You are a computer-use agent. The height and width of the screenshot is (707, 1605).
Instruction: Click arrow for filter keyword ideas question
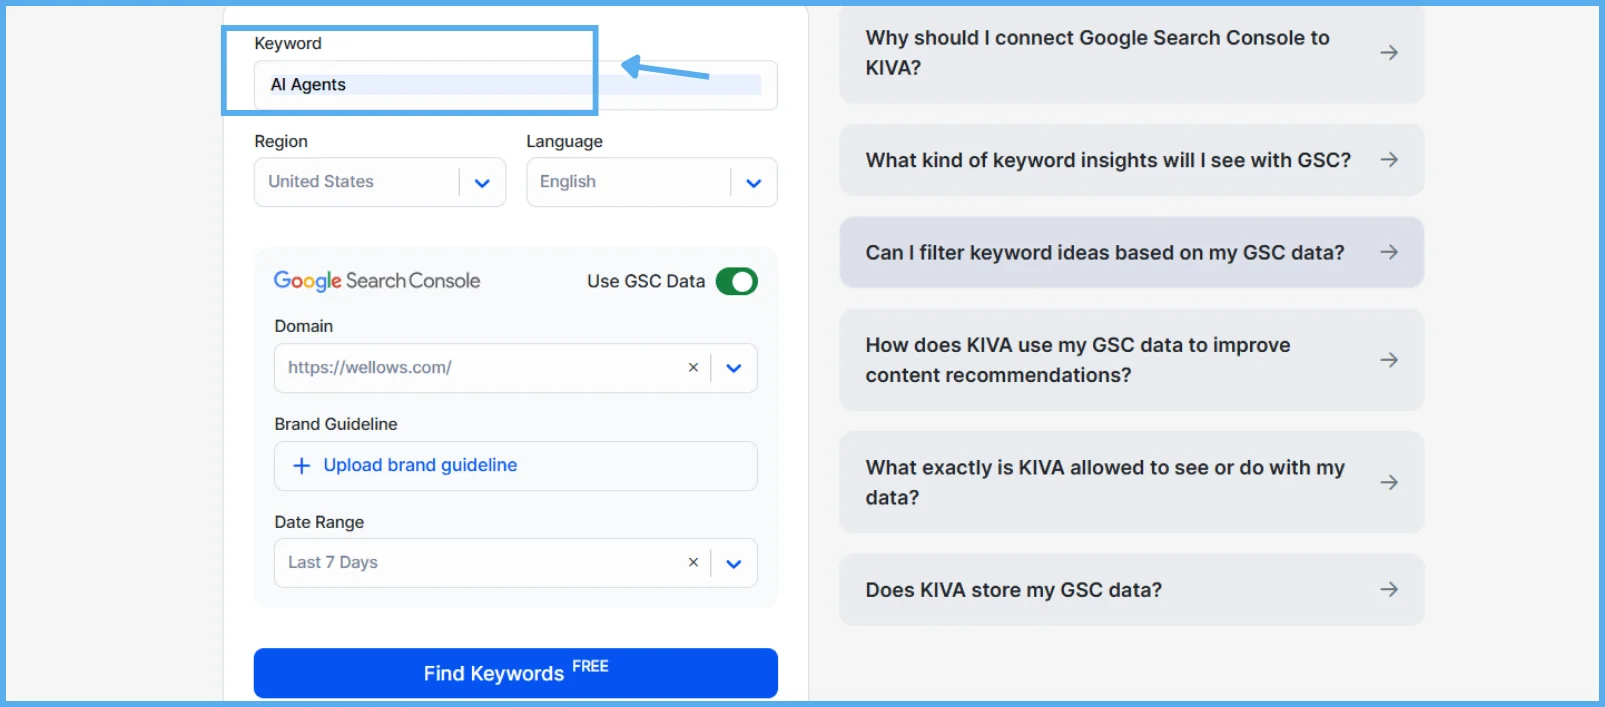point(1389,252)
